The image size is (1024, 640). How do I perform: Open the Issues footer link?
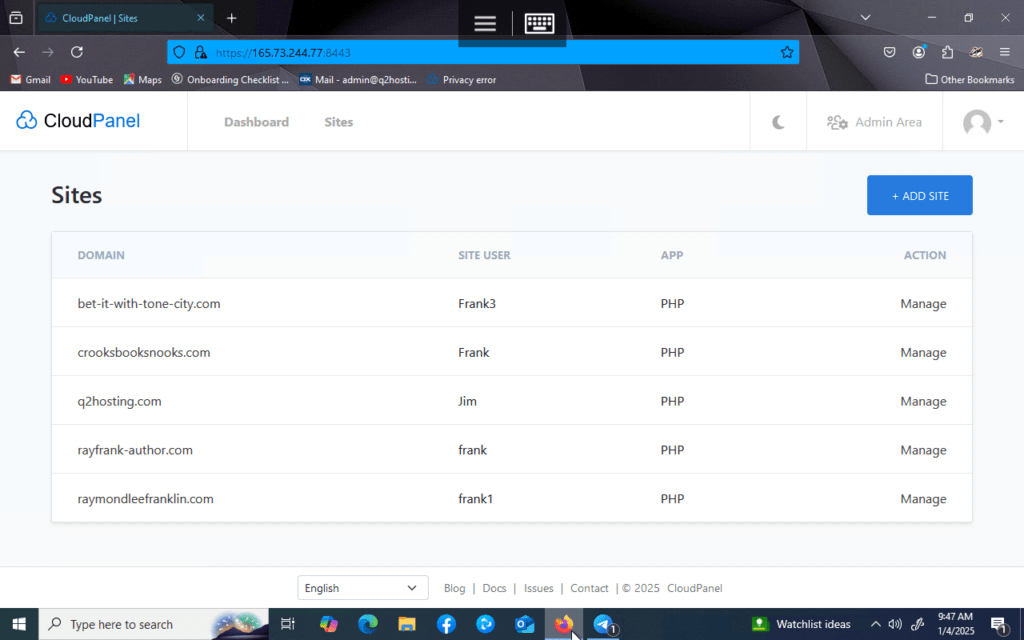click(x=539, y=588)
